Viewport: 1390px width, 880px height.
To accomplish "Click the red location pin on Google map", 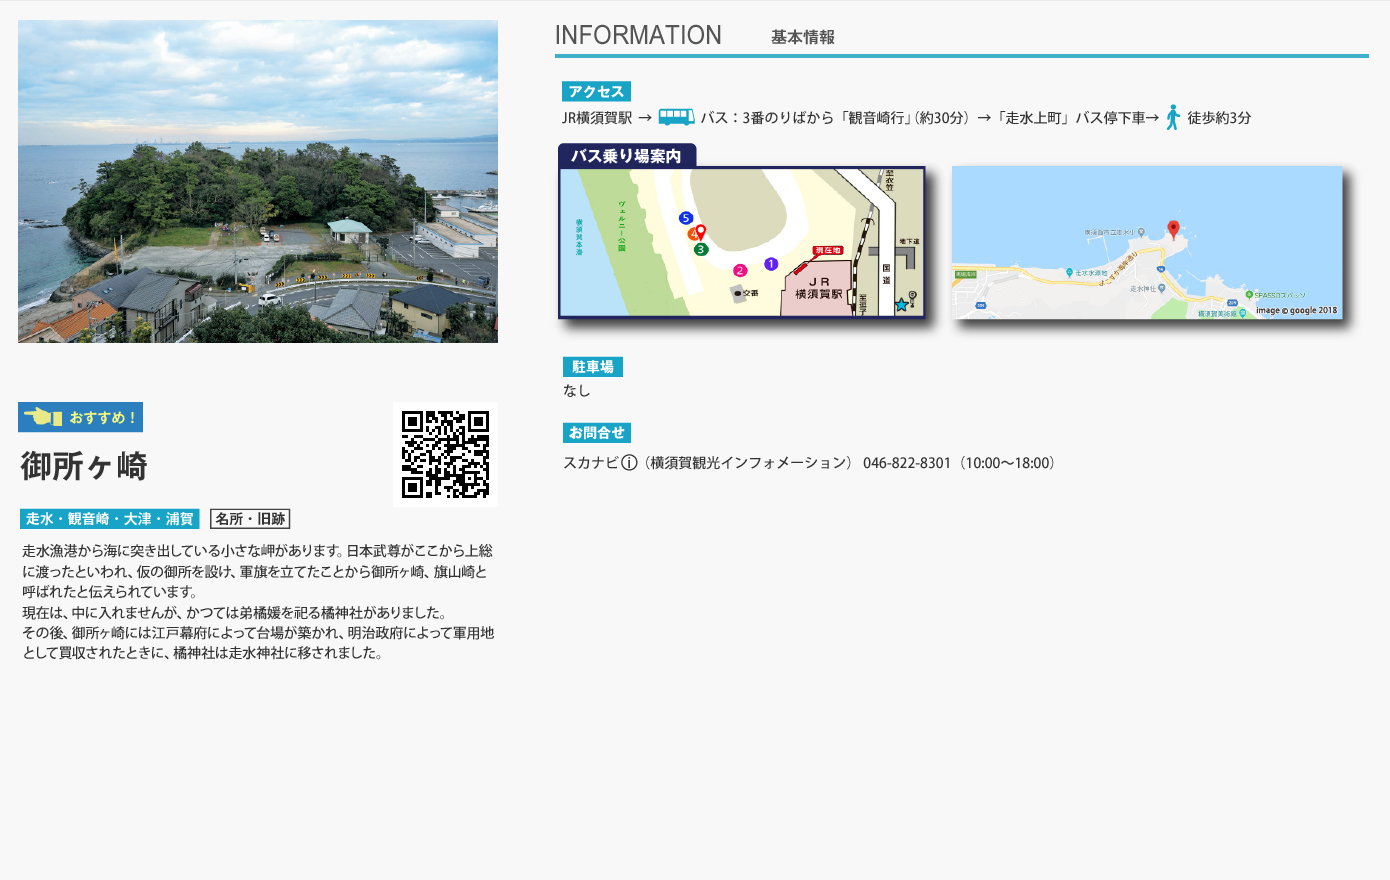I will (1173, 230).
